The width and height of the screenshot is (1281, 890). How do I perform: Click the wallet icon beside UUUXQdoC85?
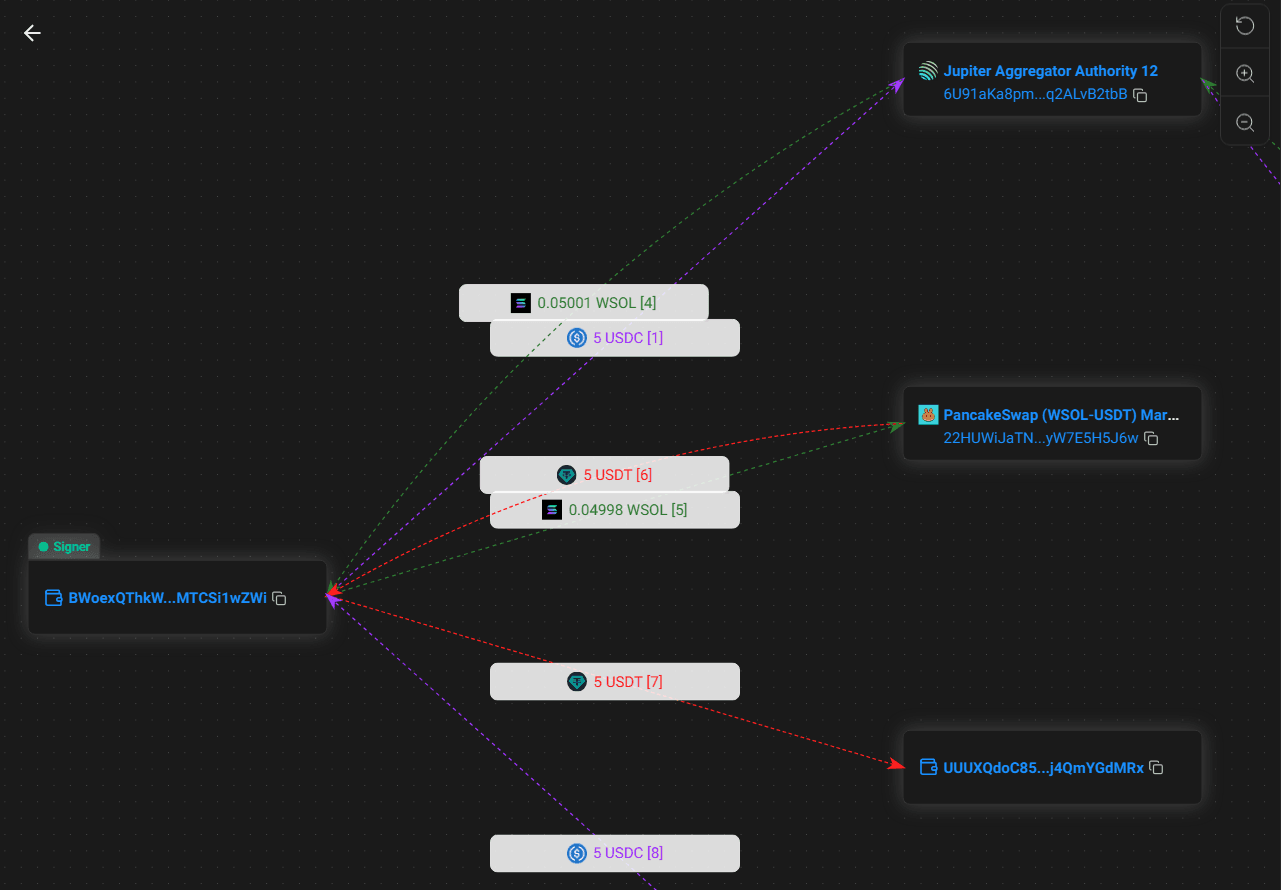pyautogui.click(x=928, y=767)
